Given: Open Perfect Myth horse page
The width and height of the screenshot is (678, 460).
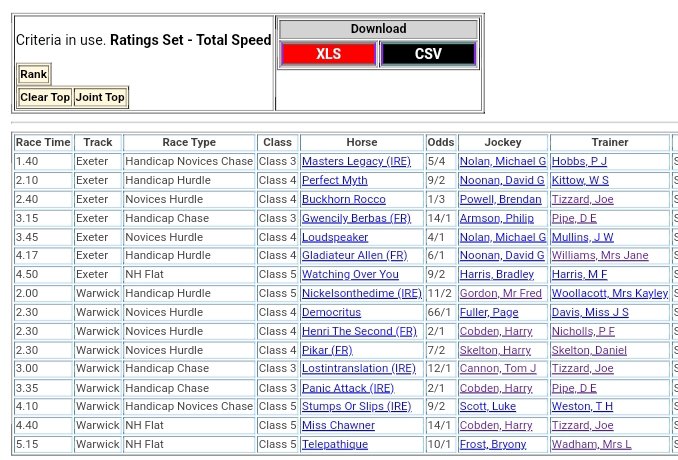Looking at the screenshot, I should 334,180.
